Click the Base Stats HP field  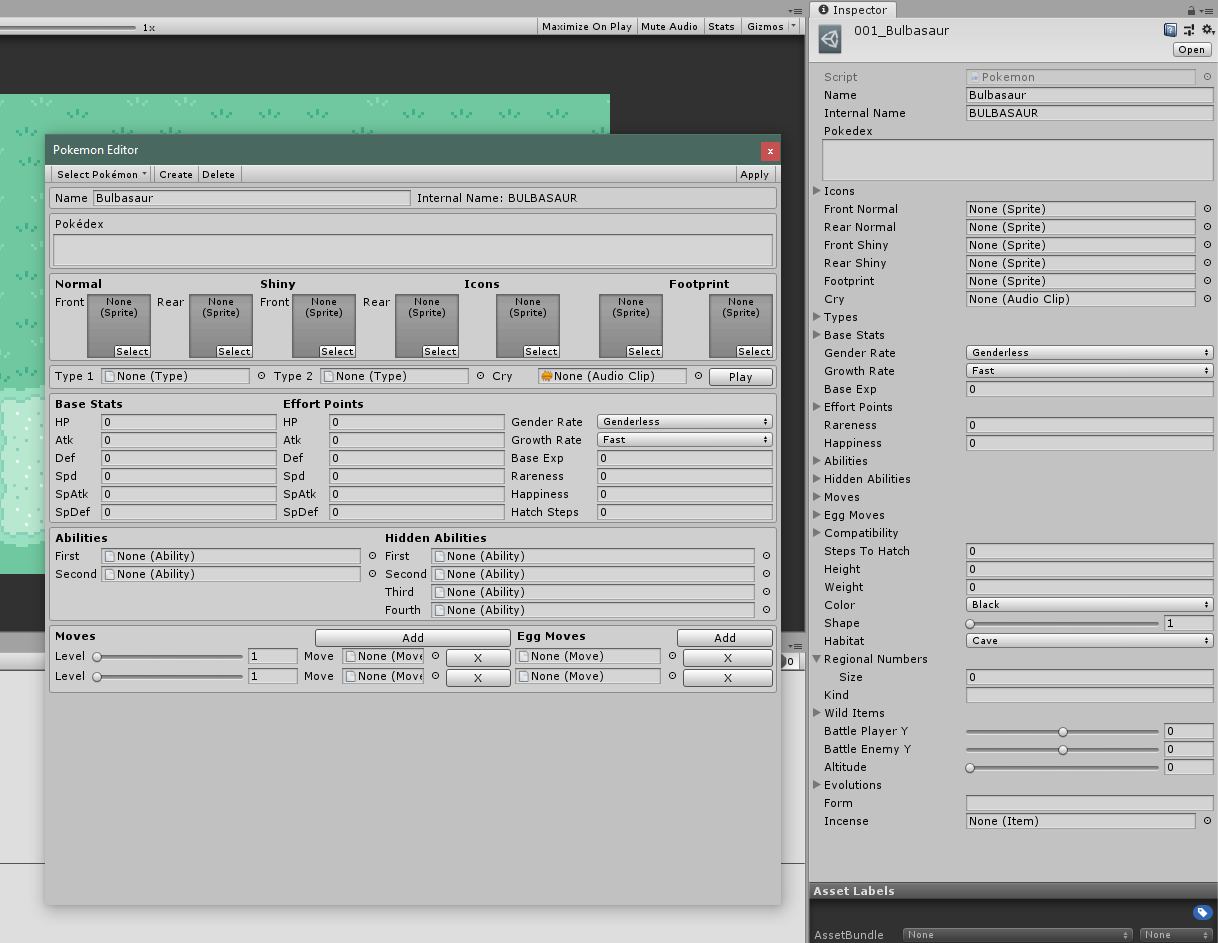tap(188, 422)
